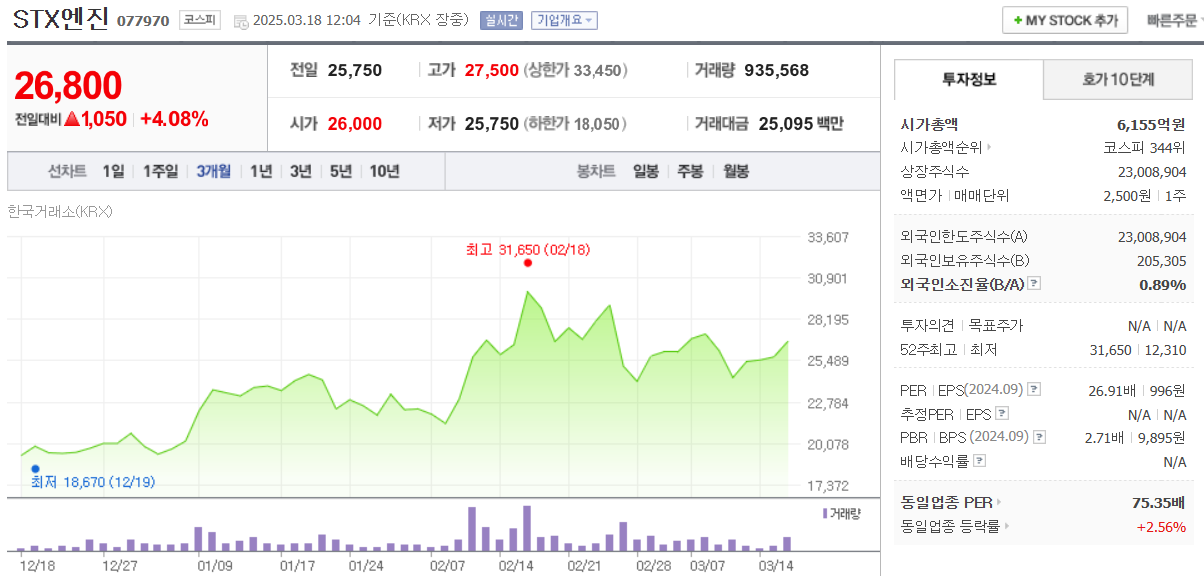Viewport: 1204px width, 576px height.
Task: Expand the 동일업종 PER arrow
Action: [x=998, y=502]
